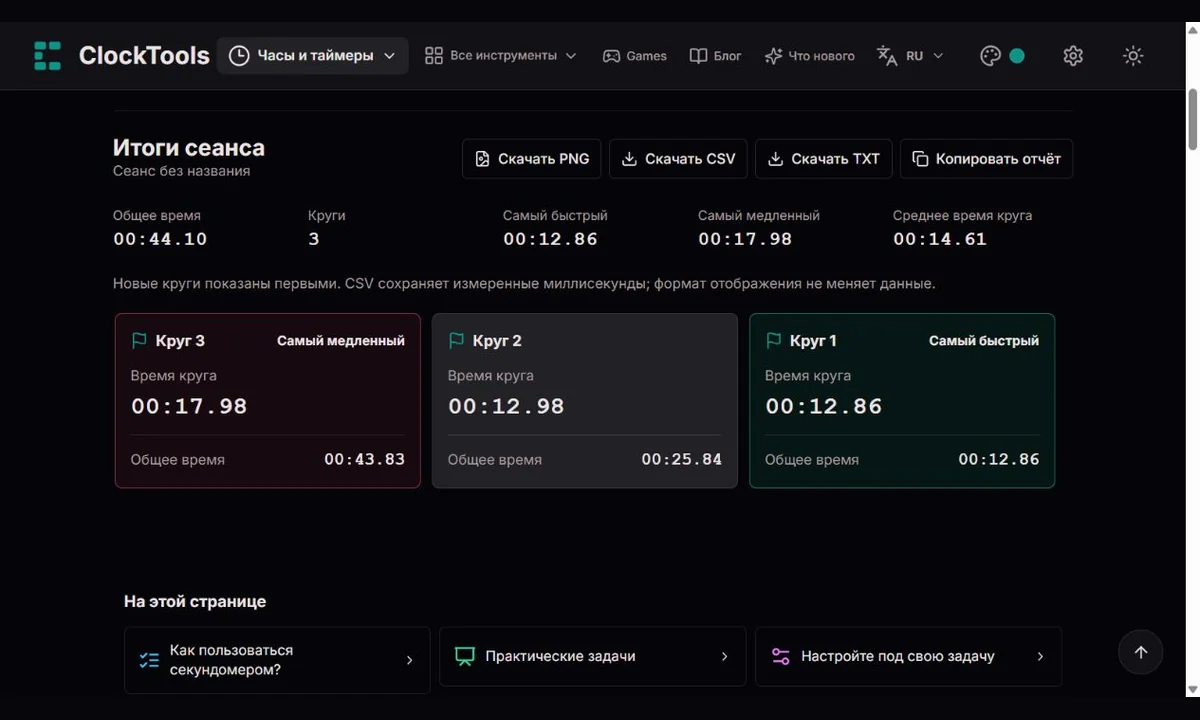Click the average lap time 00:14.61
The image size is (1200, 720).
(x=940, y=239)
